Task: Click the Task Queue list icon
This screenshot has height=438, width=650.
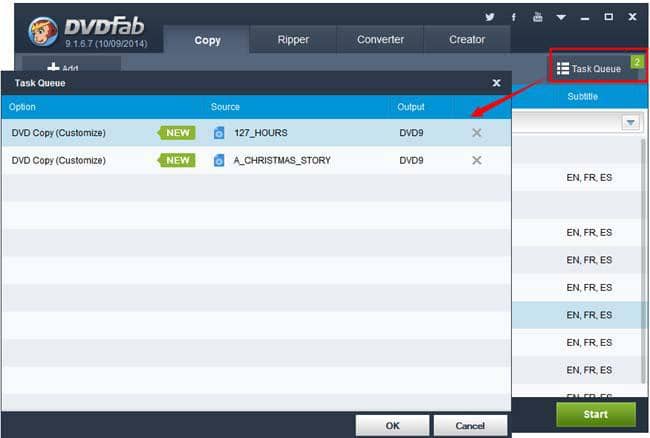Action: 563,68
